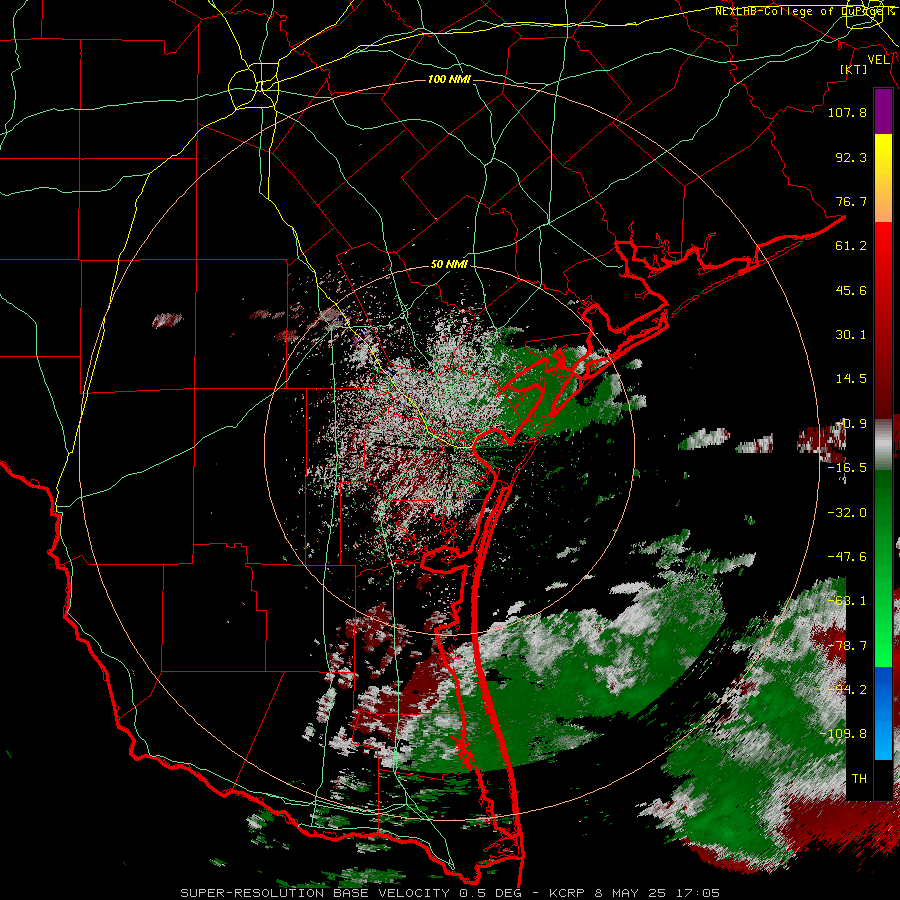Viewport: 900px width, 900px height.
Task: Click the 61.2 velocity scale value
Action: point(851,246)
